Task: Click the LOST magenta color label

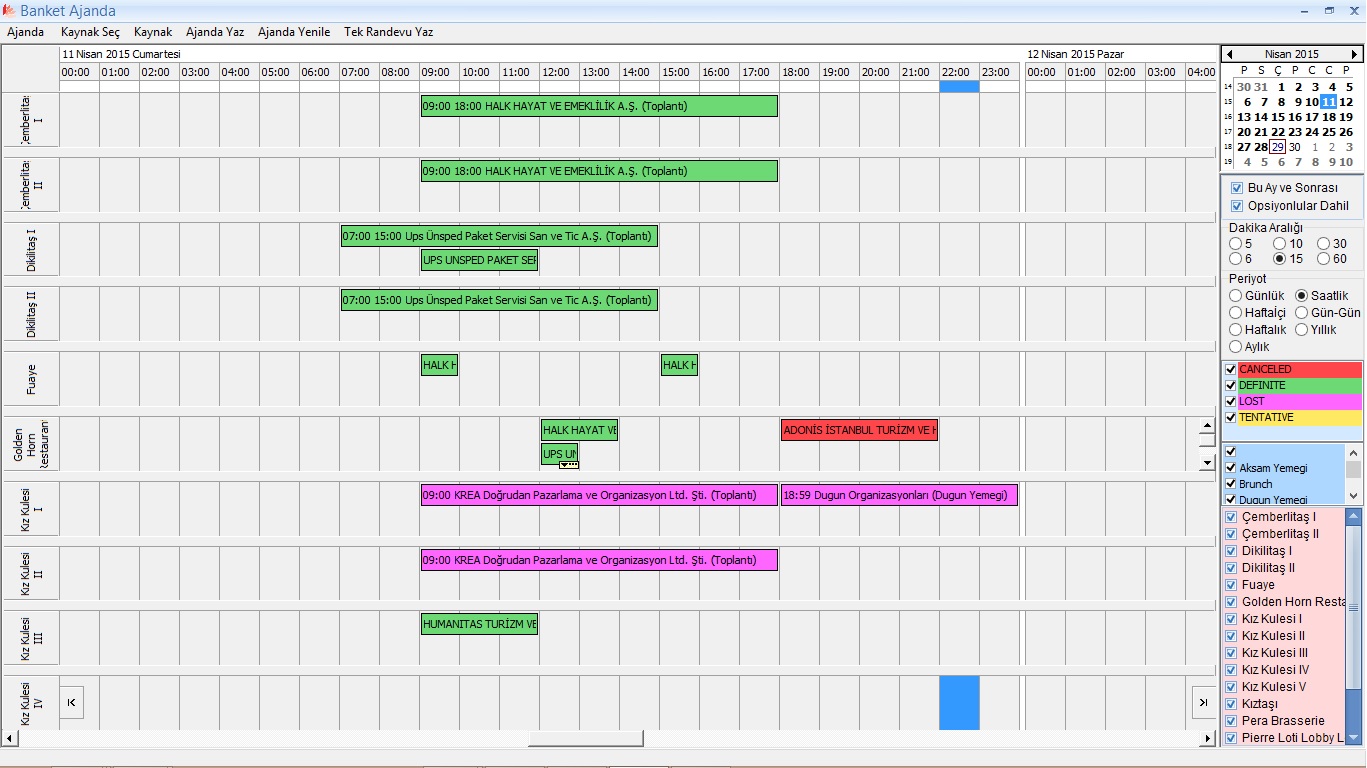Action: (x=1300, y=401)
